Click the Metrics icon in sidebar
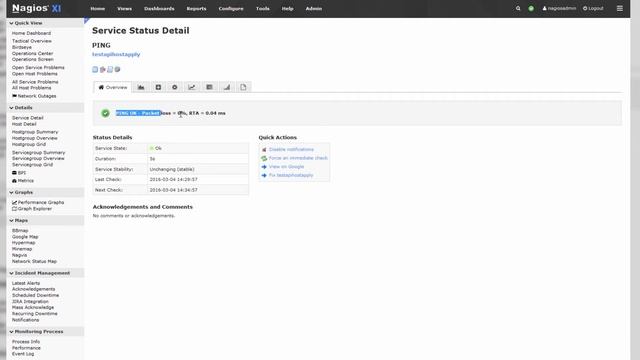This screenshot has height=360, width=640. click(x=14, y=180)
